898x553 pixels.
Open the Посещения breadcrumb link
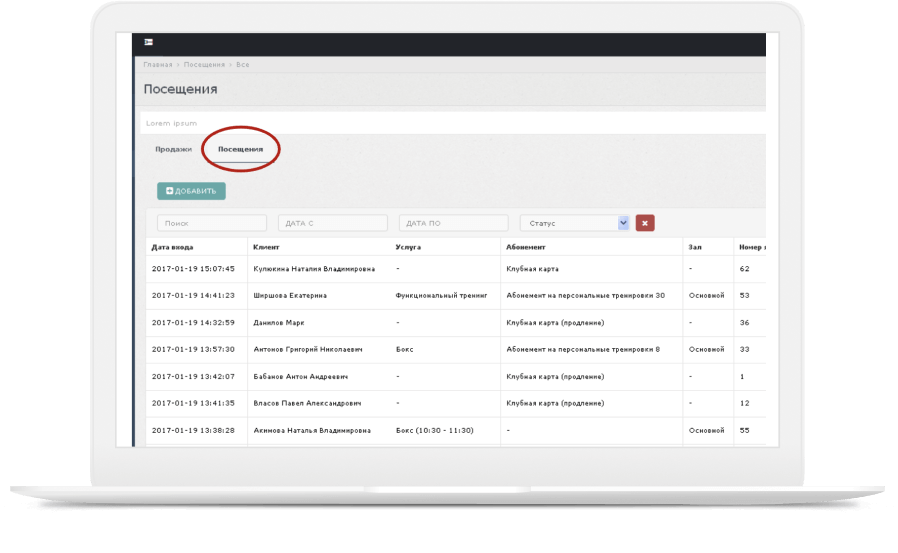(x=204, y=65)
